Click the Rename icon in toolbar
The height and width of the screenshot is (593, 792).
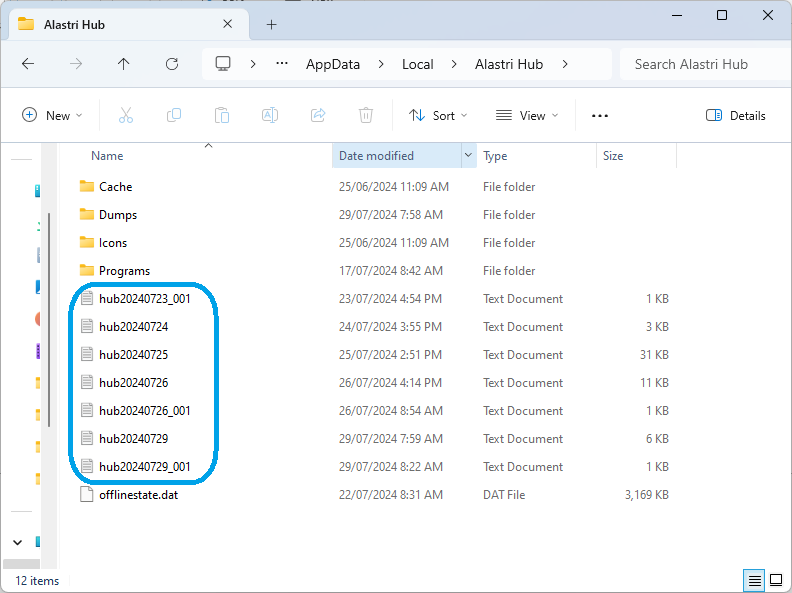(x=270, y=115)
